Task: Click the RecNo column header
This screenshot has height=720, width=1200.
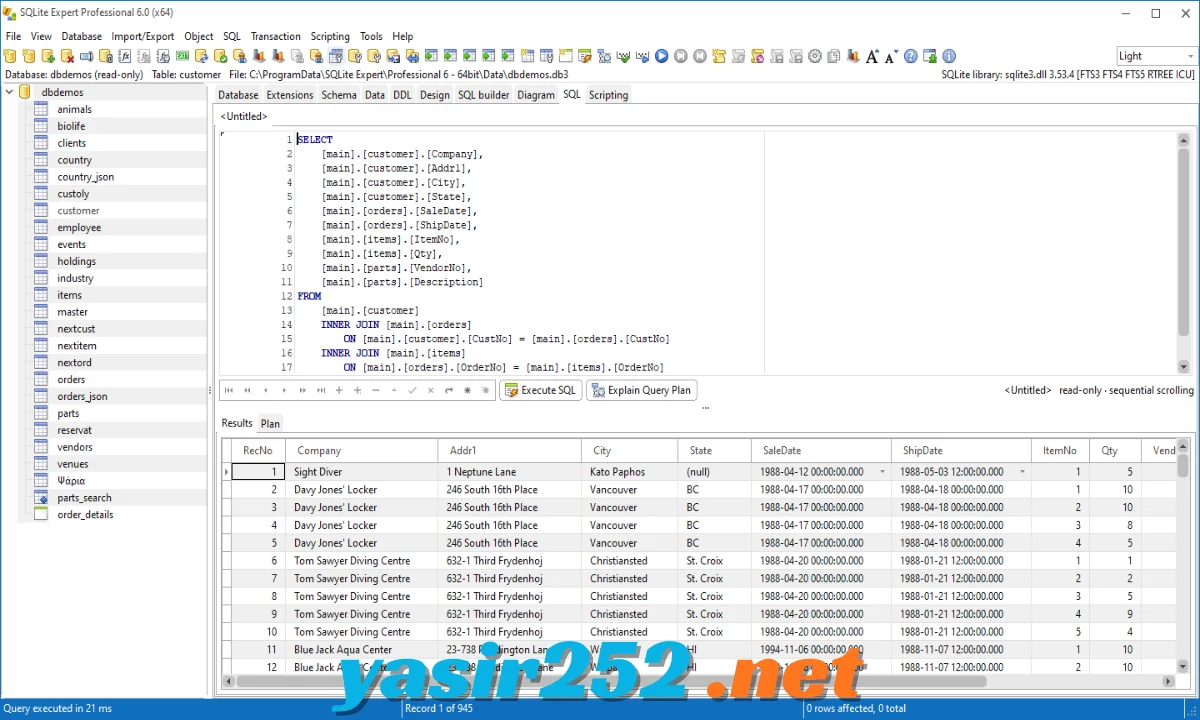Action: [x=258, y=451]
